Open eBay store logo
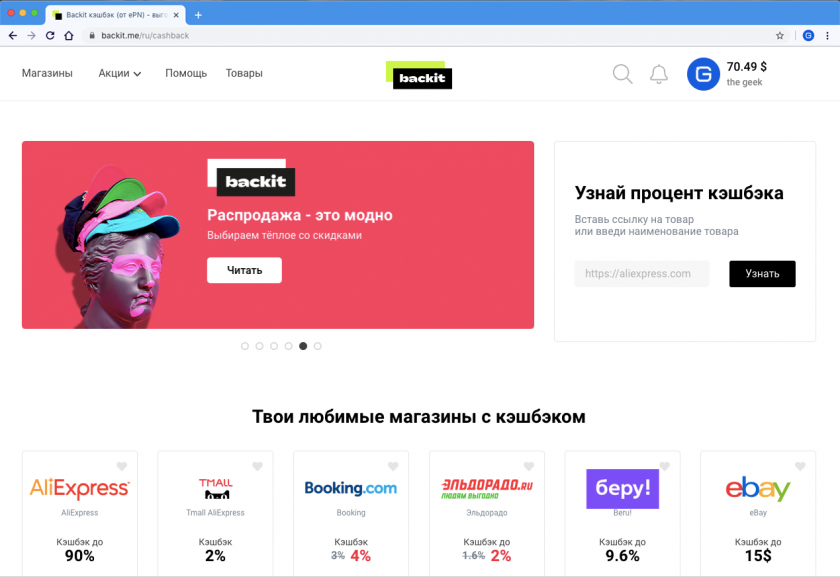This screenshot has height=577, width=840. click(x=758, y=488)
